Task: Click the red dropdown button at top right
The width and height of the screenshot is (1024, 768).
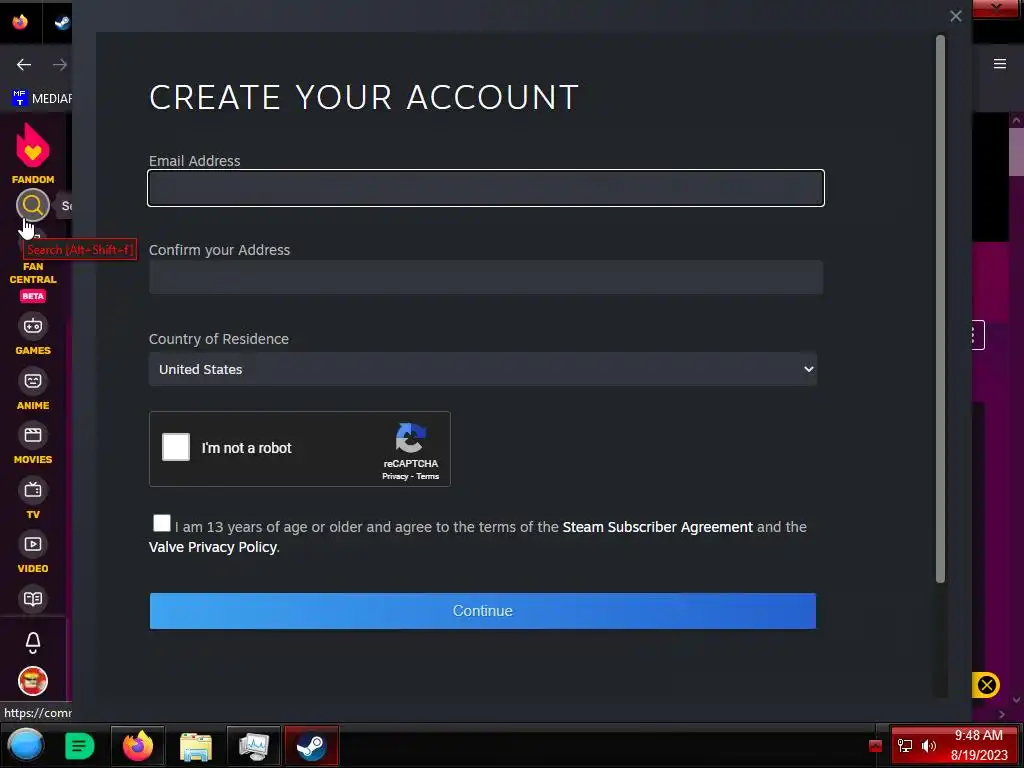Action: (x=996, y=8)
